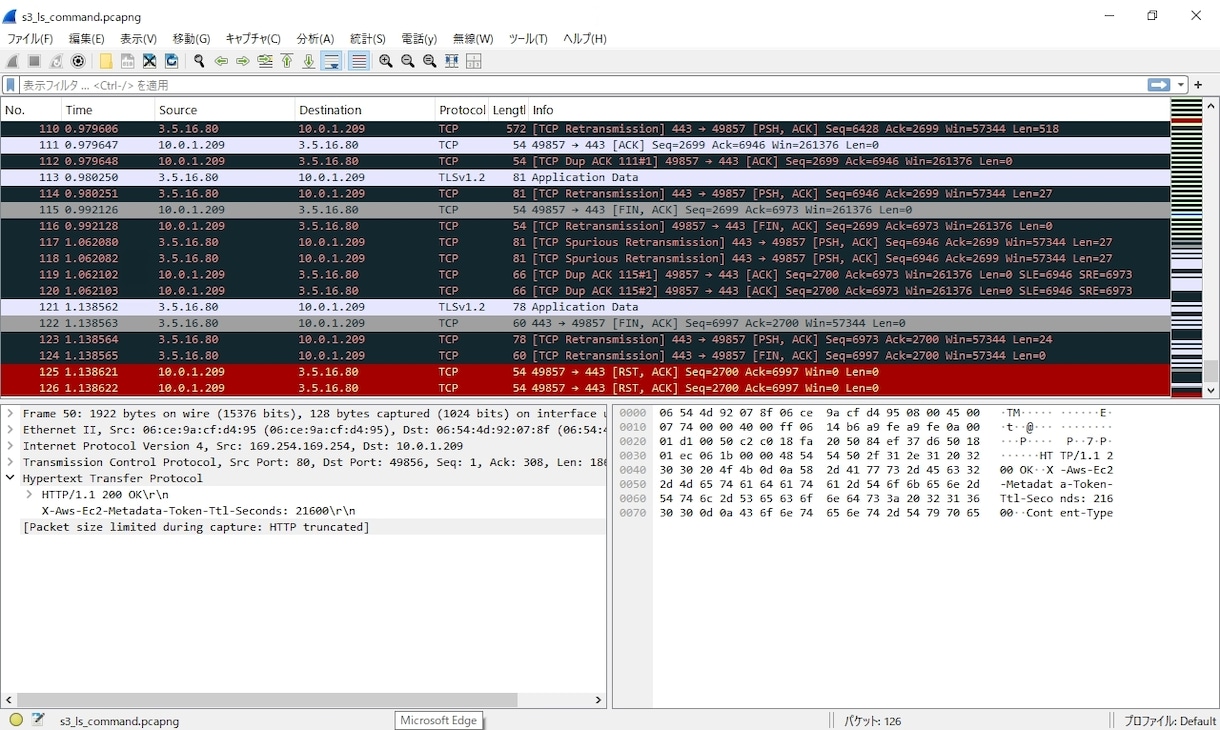Toggle auto-scroll during live capture
This screenshot has width=1220, height=730.
pos(332,61)
